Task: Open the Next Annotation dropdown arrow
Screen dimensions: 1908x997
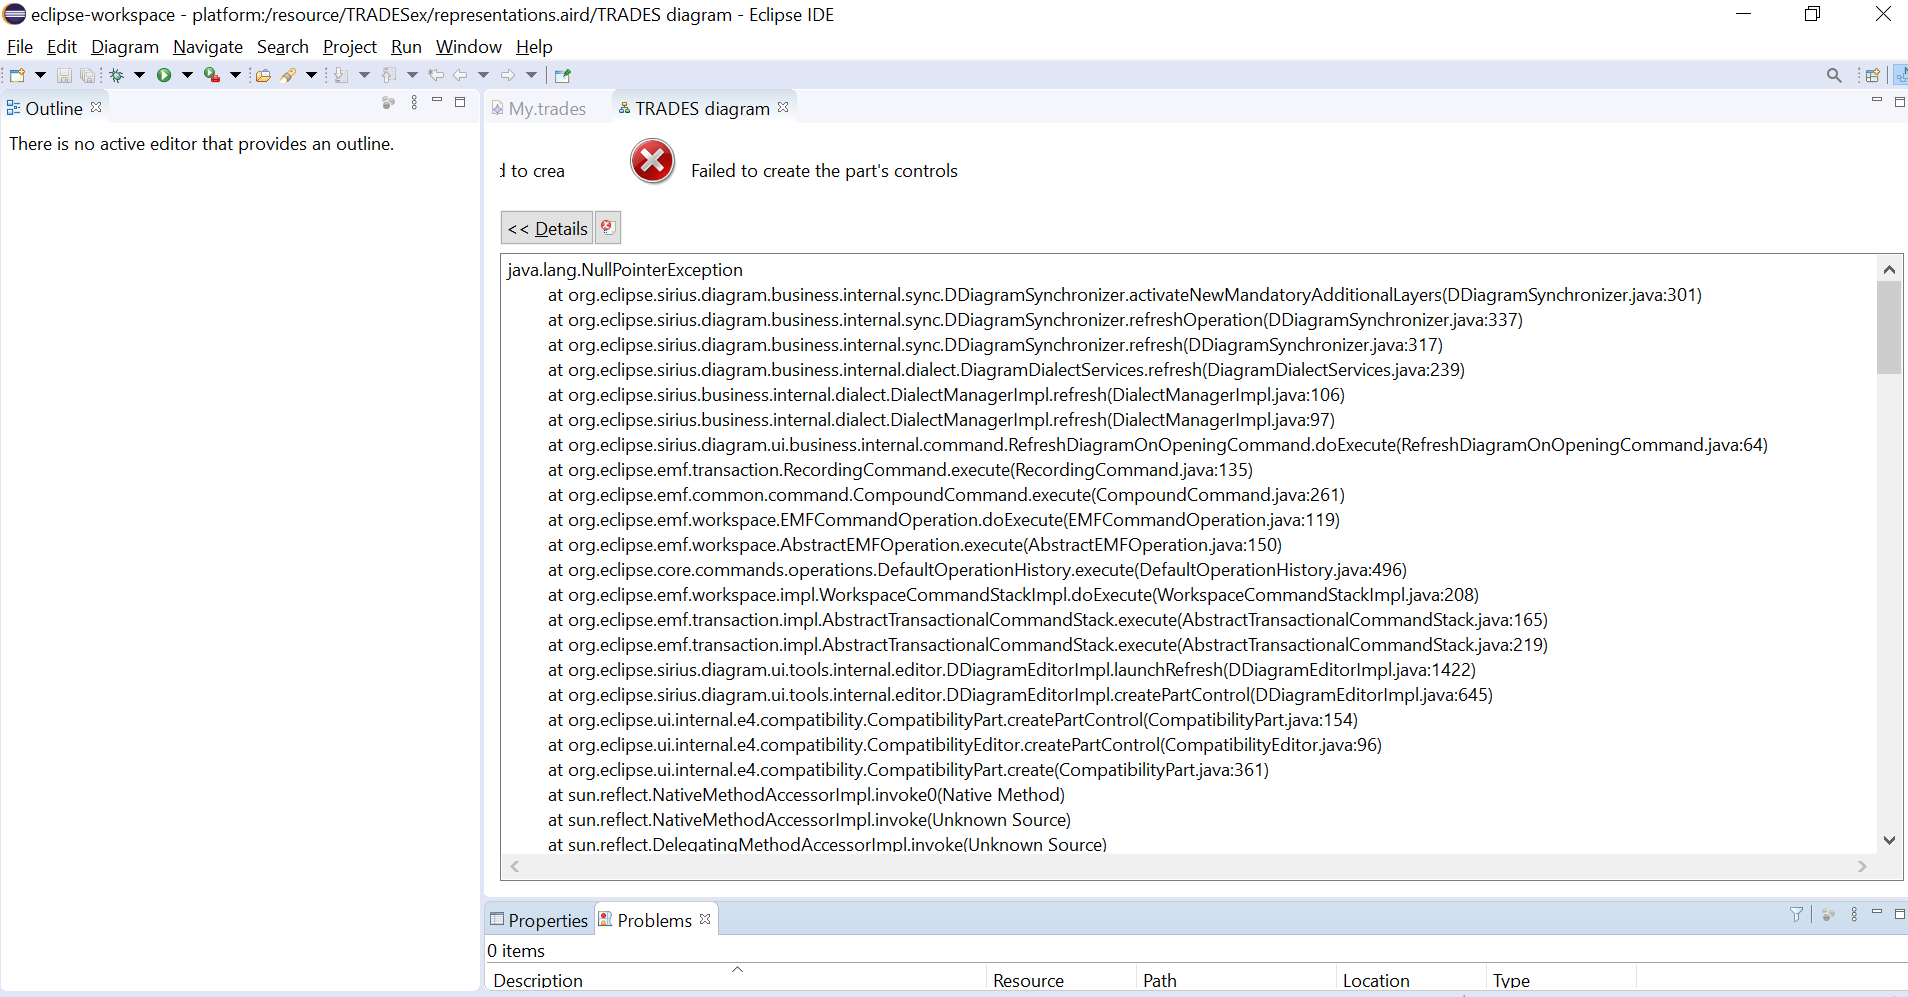Action: [364, 75]
